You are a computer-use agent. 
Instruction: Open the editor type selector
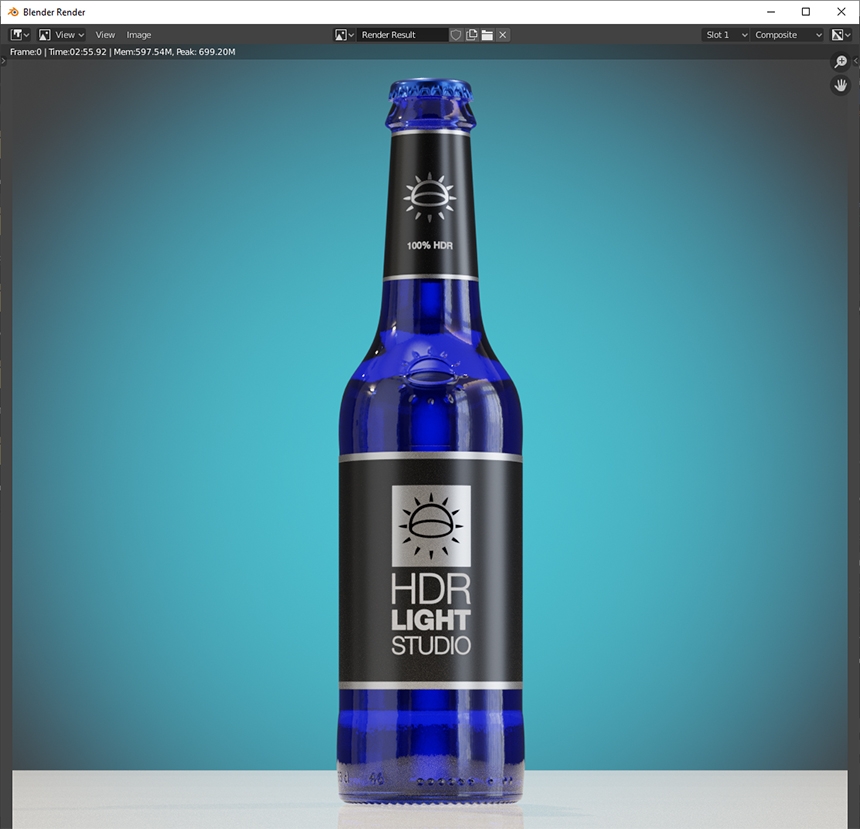tap(20, 35)
